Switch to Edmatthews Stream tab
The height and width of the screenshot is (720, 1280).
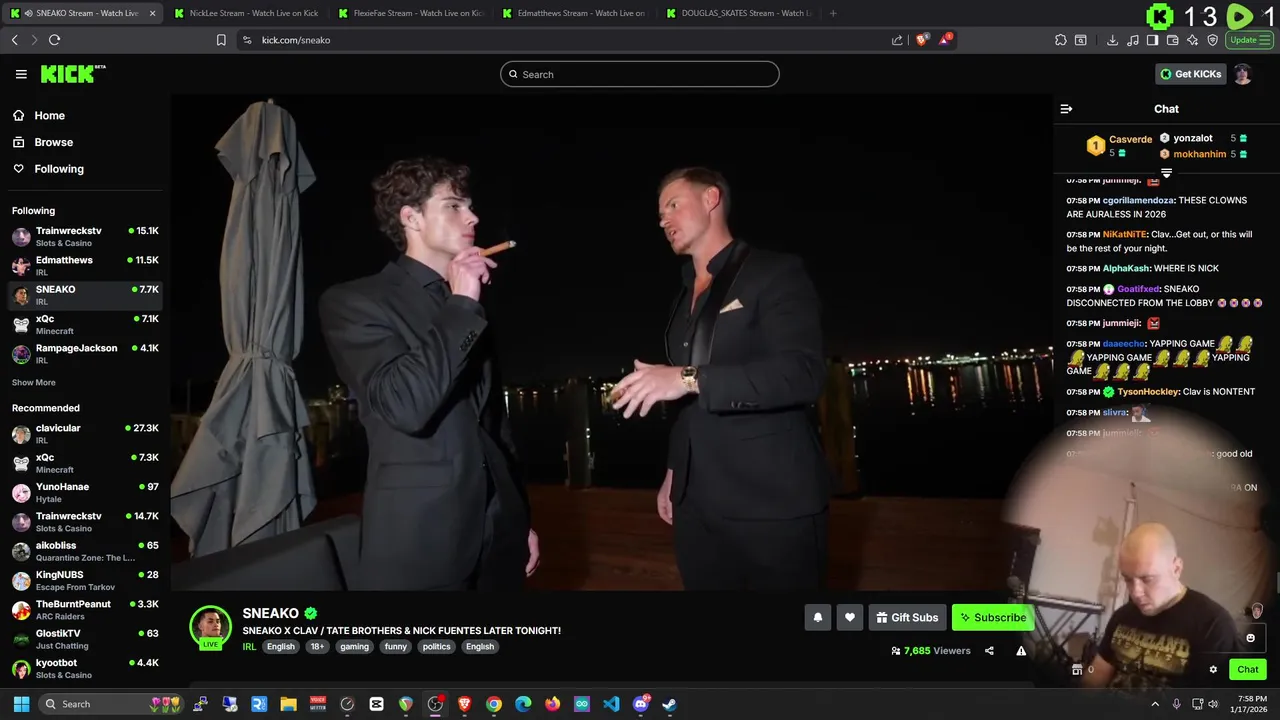pos(574,13)
